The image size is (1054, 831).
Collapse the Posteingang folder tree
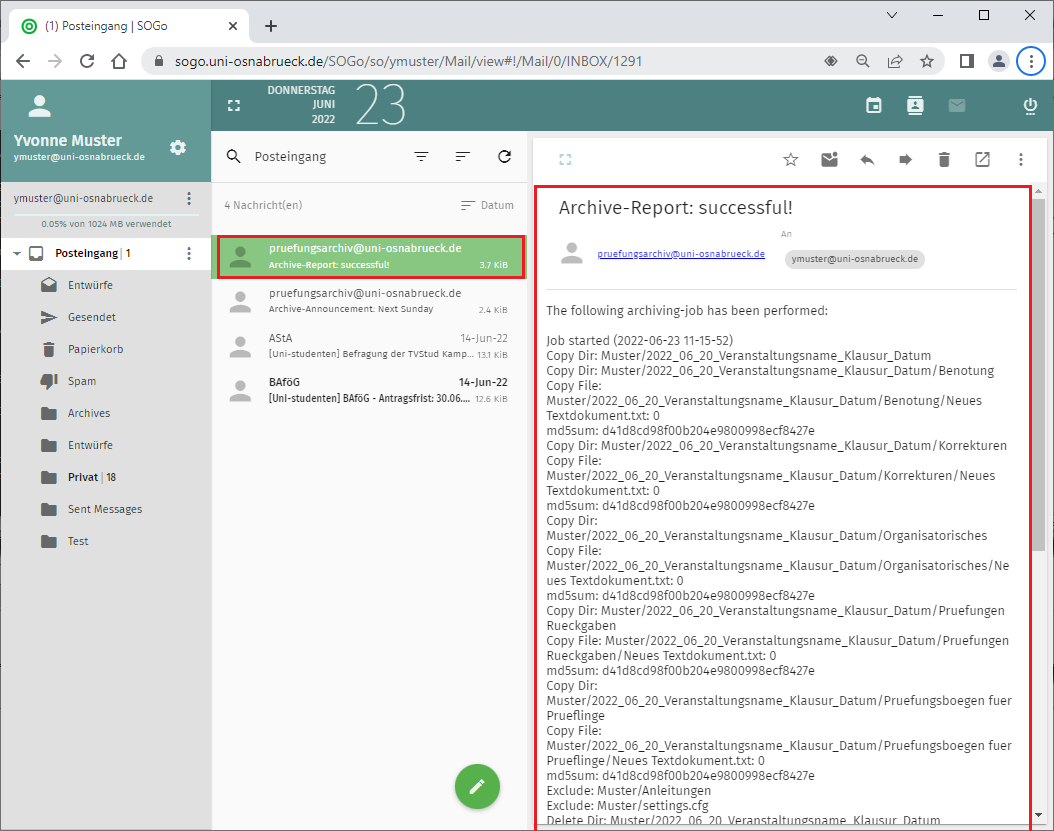pyautogui.click(x=17, y=254)
